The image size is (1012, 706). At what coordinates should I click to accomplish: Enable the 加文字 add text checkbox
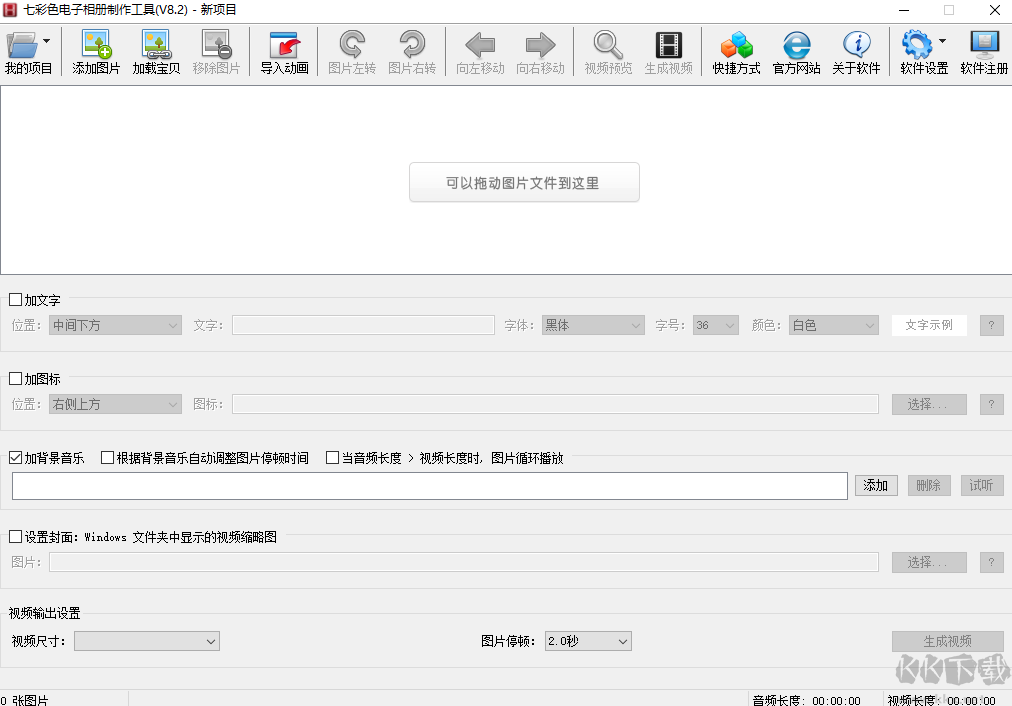15,299
